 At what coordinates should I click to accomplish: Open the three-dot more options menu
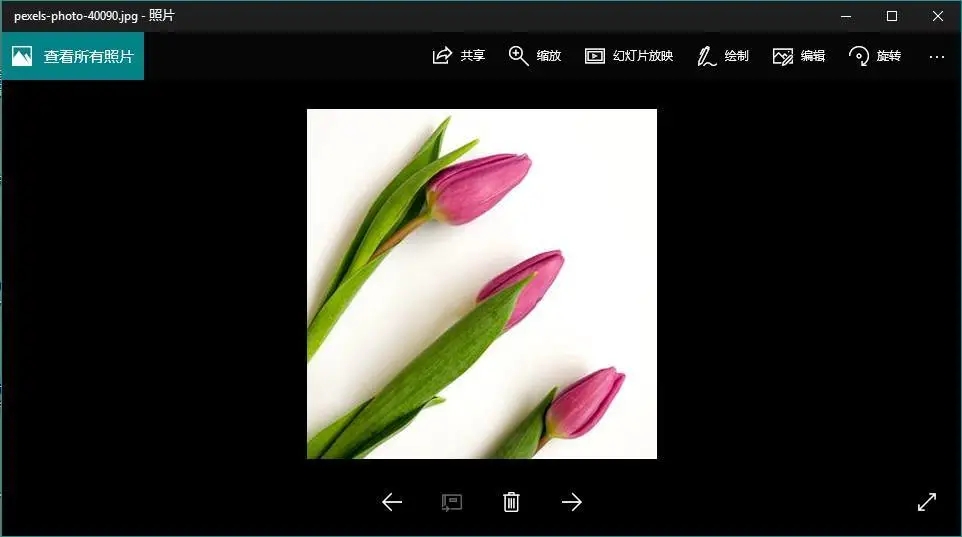click(936, 56)
